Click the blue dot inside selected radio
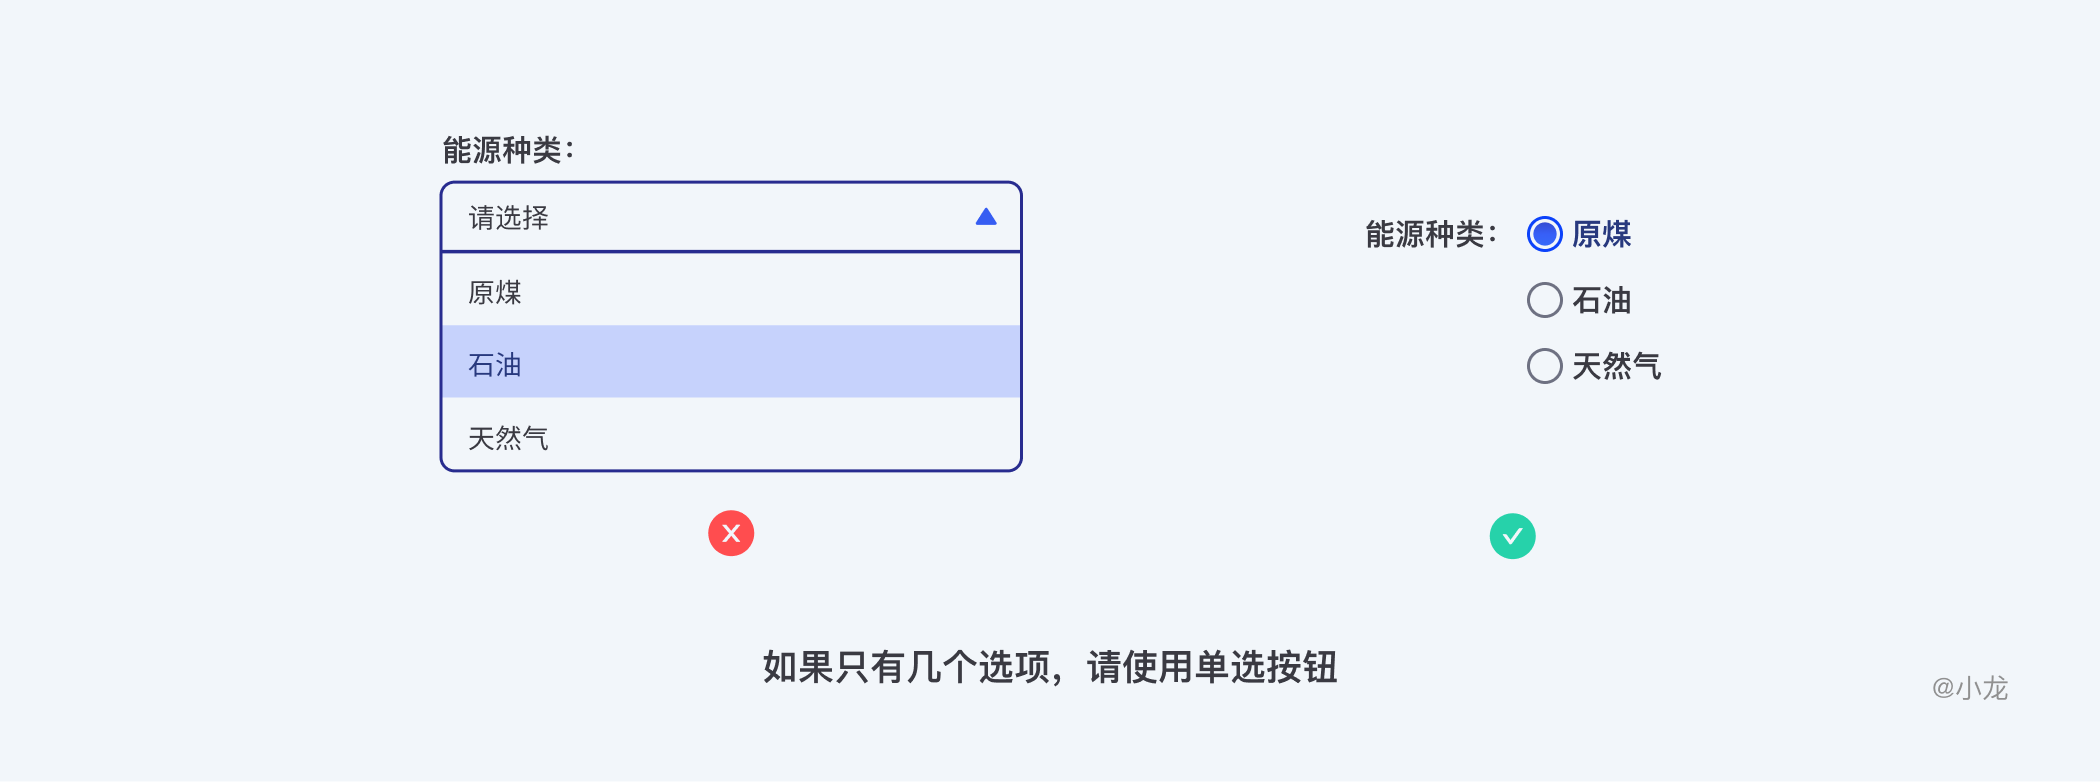Image resolution: width=2100 pixels, height=782 pixels. [x=1544, y=234]
